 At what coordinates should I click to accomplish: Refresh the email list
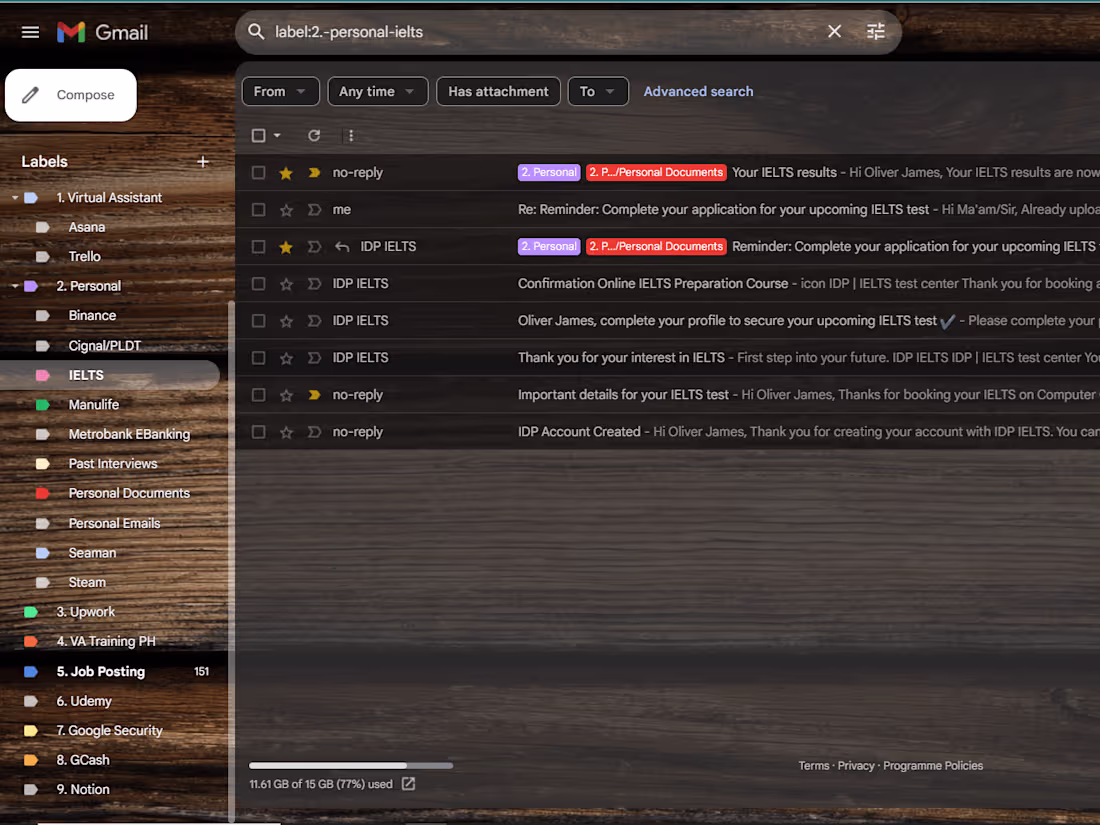point(314,135)
